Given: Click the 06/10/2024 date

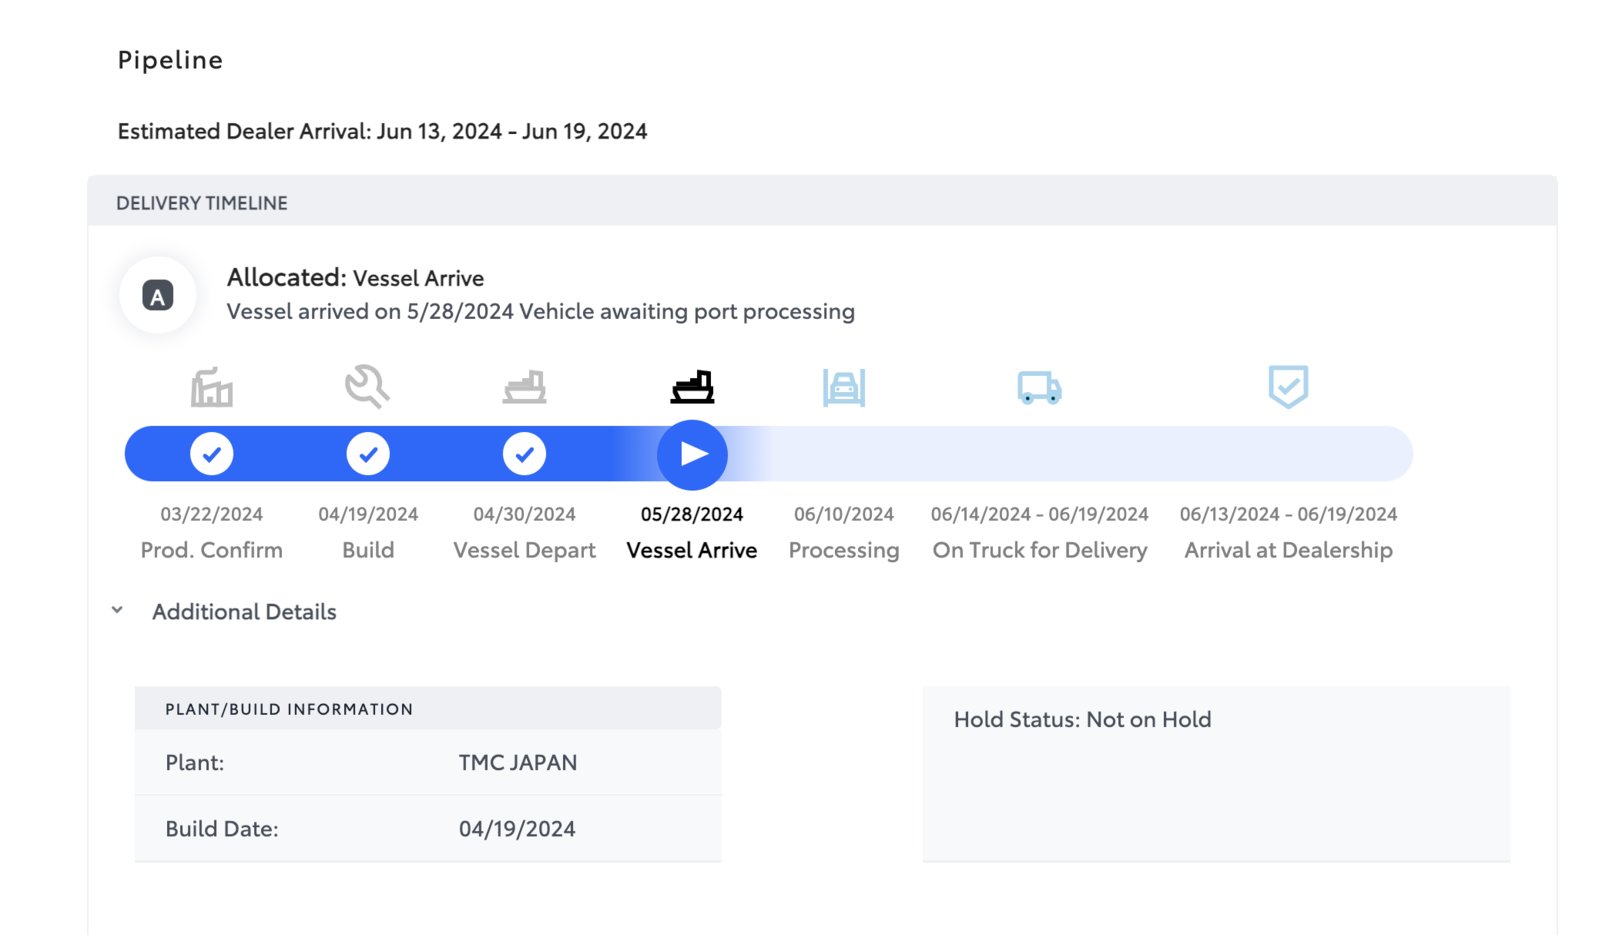Looking at the screenshot, I should tap(844, 514).
